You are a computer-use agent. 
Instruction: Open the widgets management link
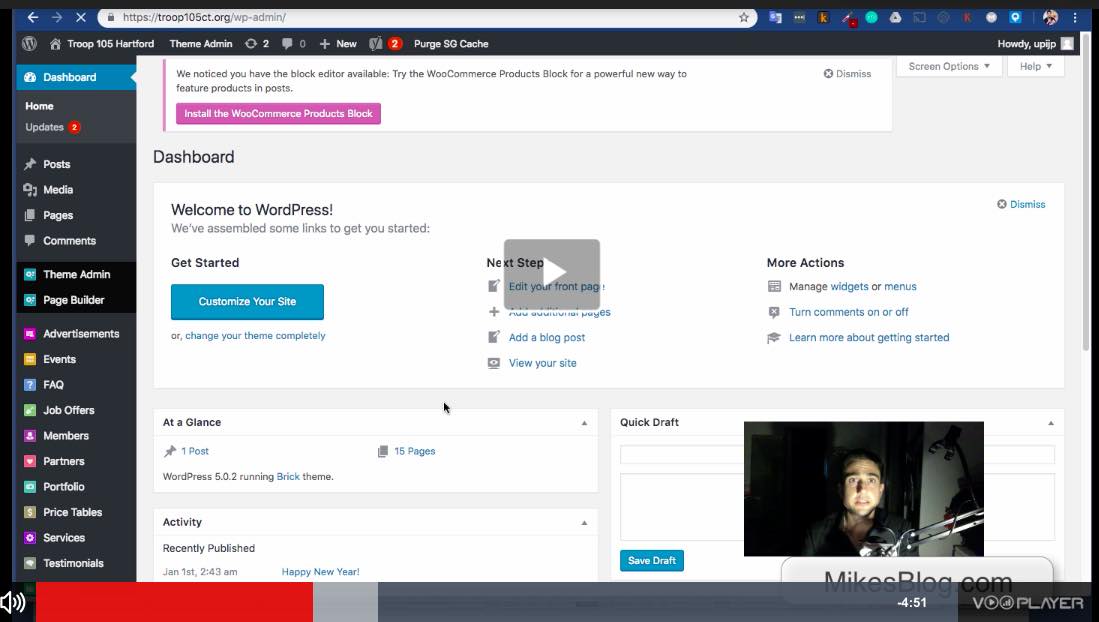click(849, 286)
